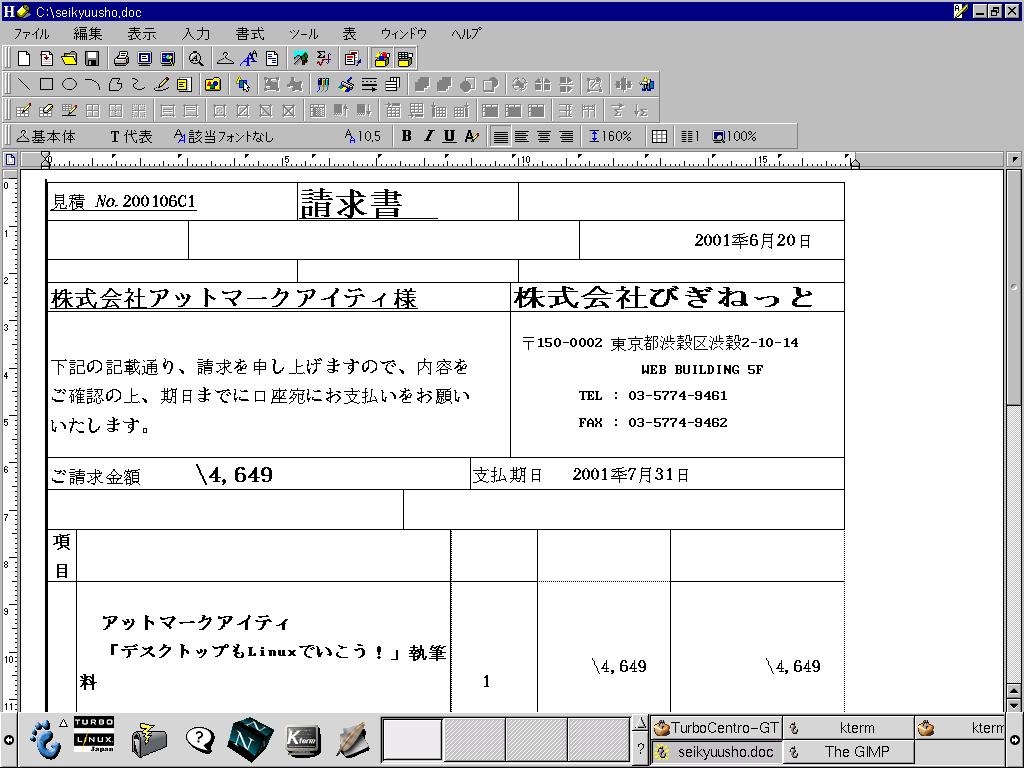Open the 入力 menu
1024x768 pixels.
coord(196,33)
